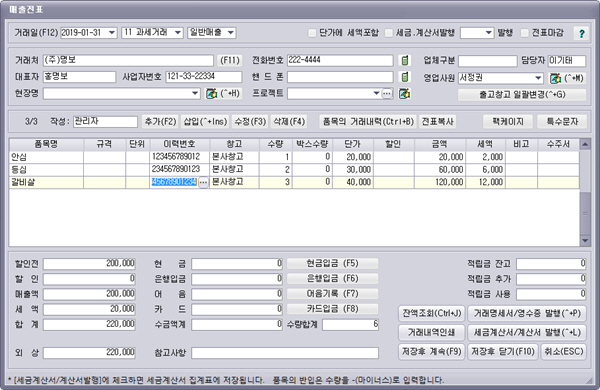Open the 11 과세거래 dropdown
The width and height of the screenshot is (600, 390).
coord(178,33)
